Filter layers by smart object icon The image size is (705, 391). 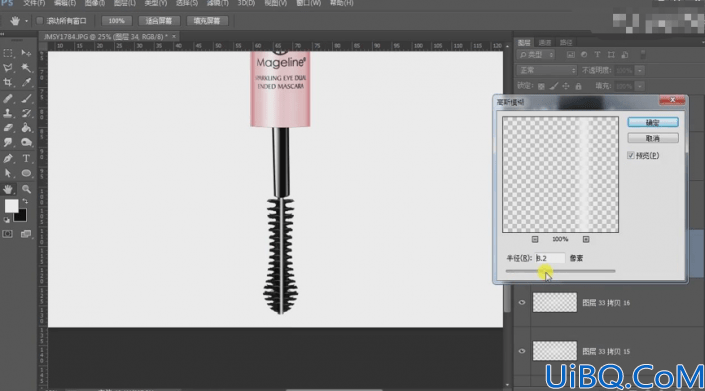pos(625,55)
